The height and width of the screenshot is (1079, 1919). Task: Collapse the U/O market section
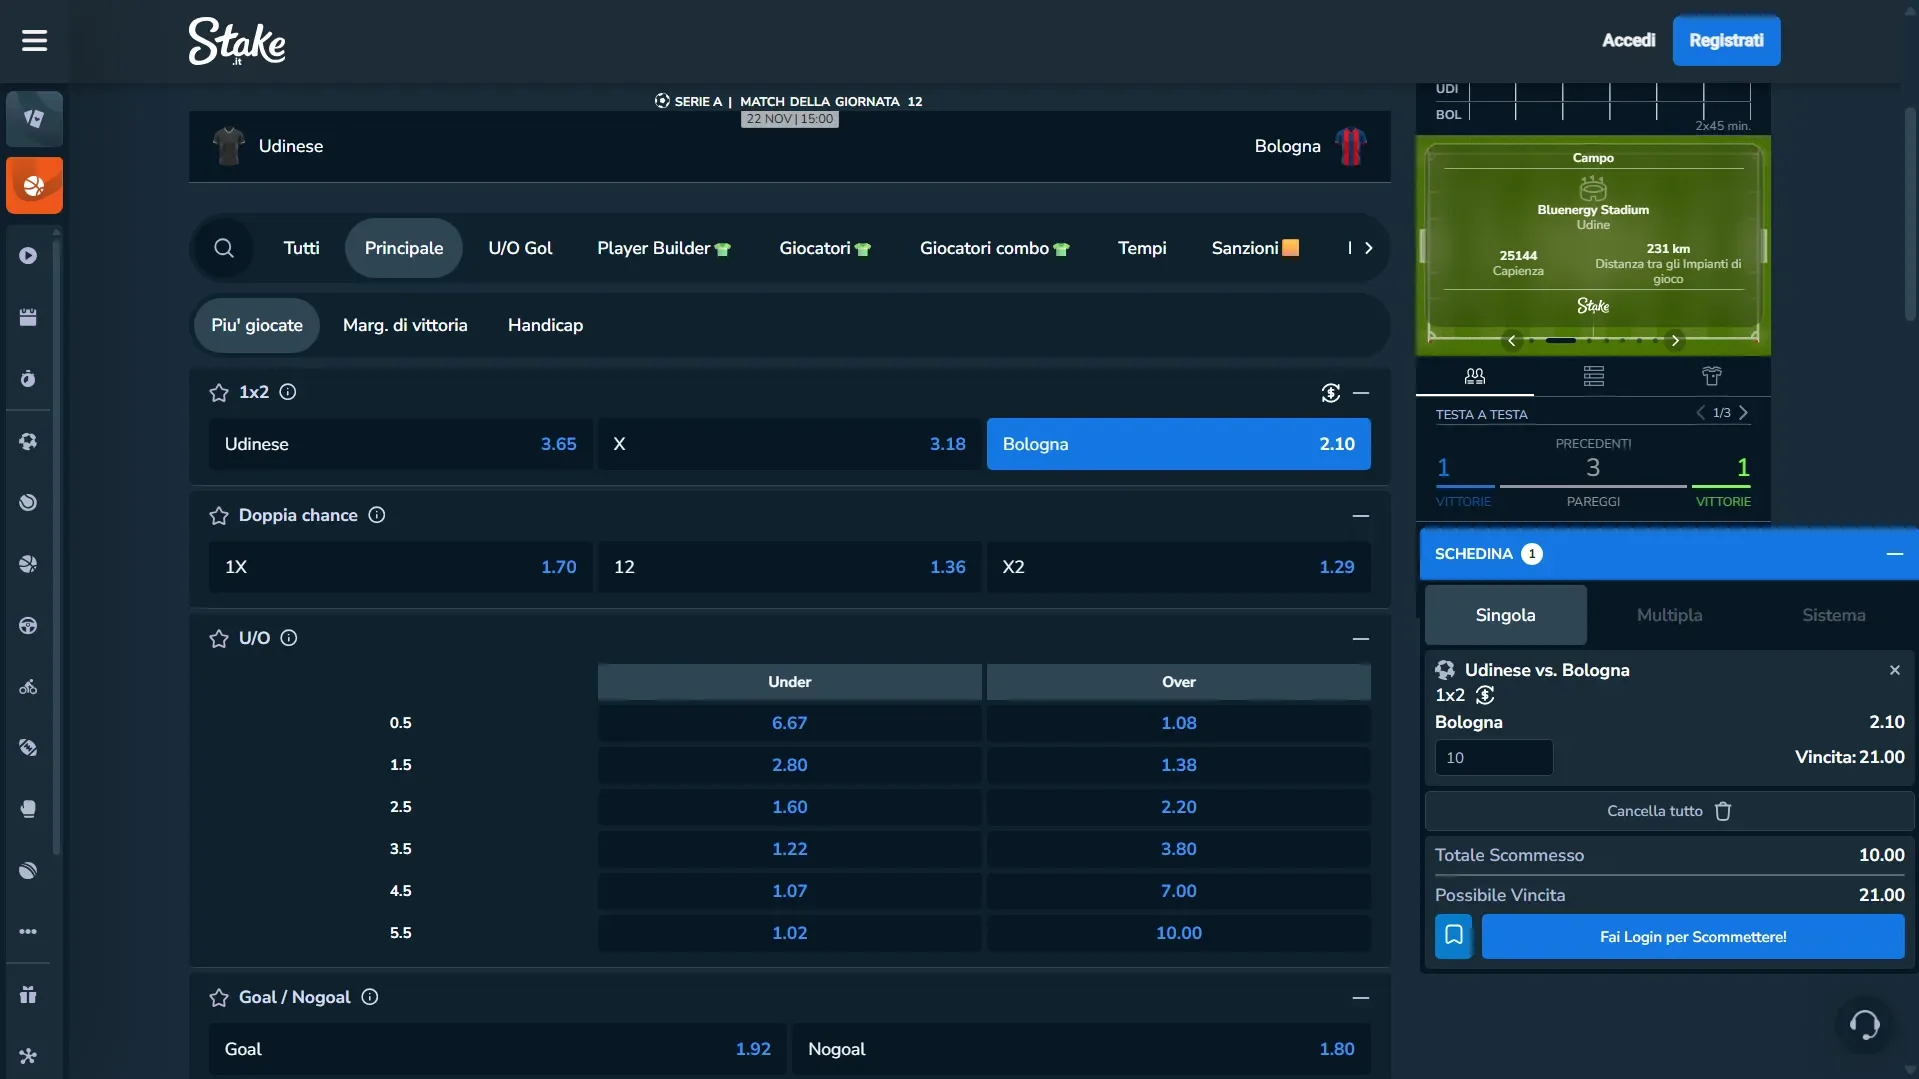1360,639
